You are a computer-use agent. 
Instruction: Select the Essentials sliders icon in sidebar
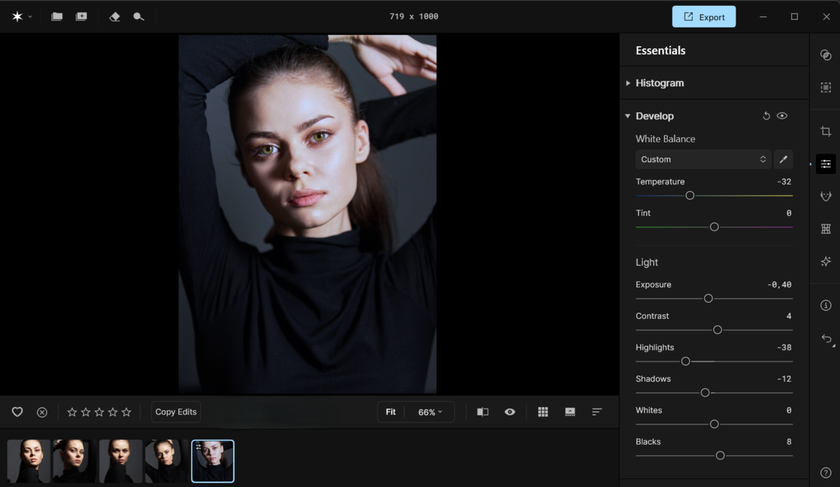(826, 164)
